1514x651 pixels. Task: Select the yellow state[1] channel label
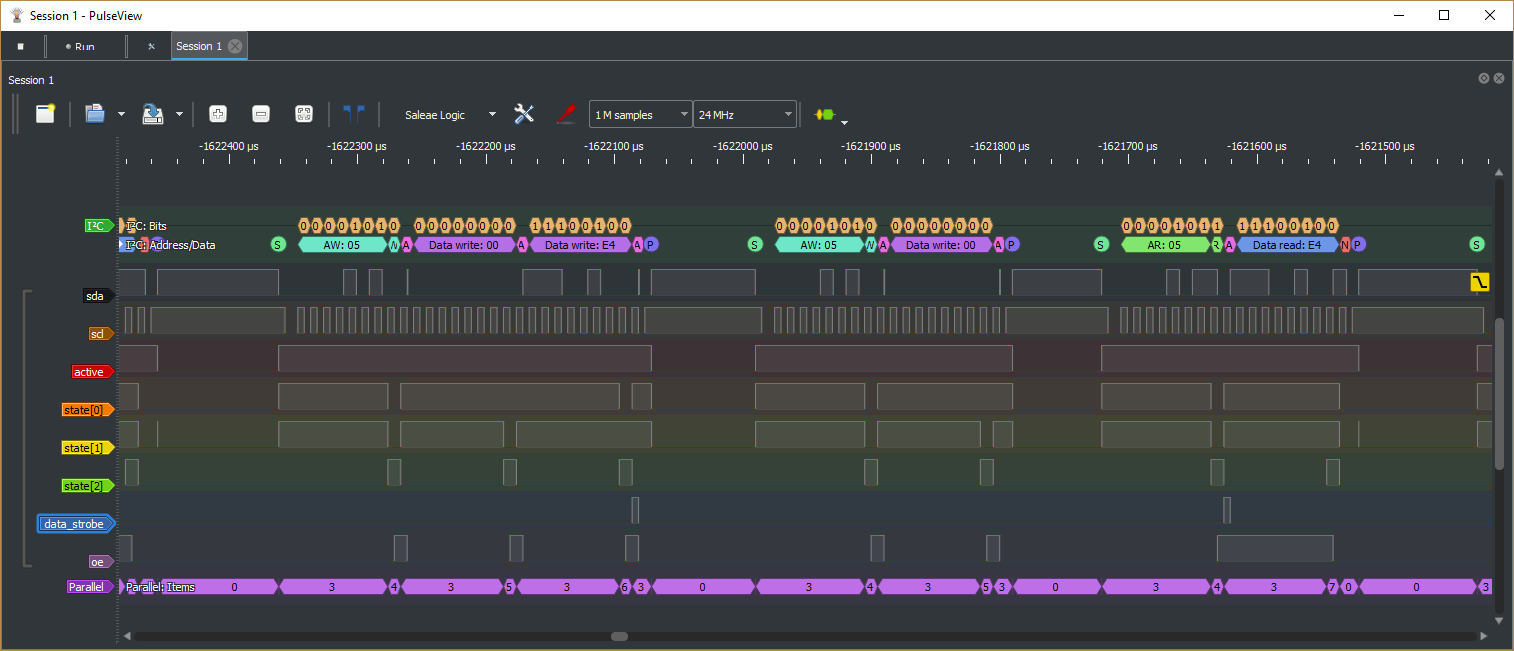pos(88,448)
